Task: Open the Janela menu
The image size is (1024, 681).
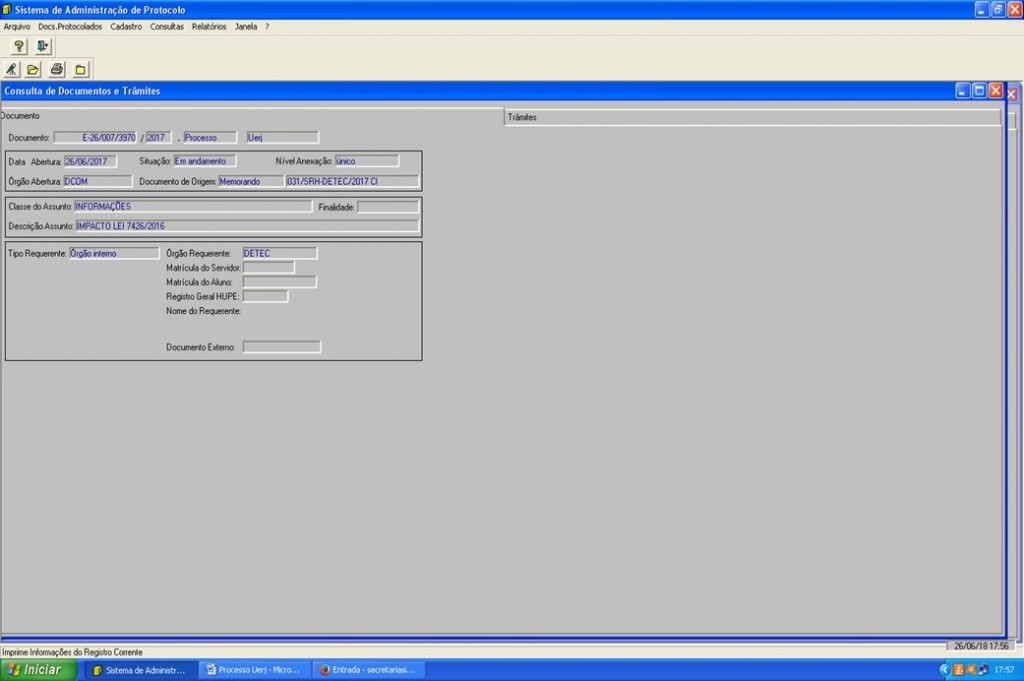Action: [x=246, y=27]
